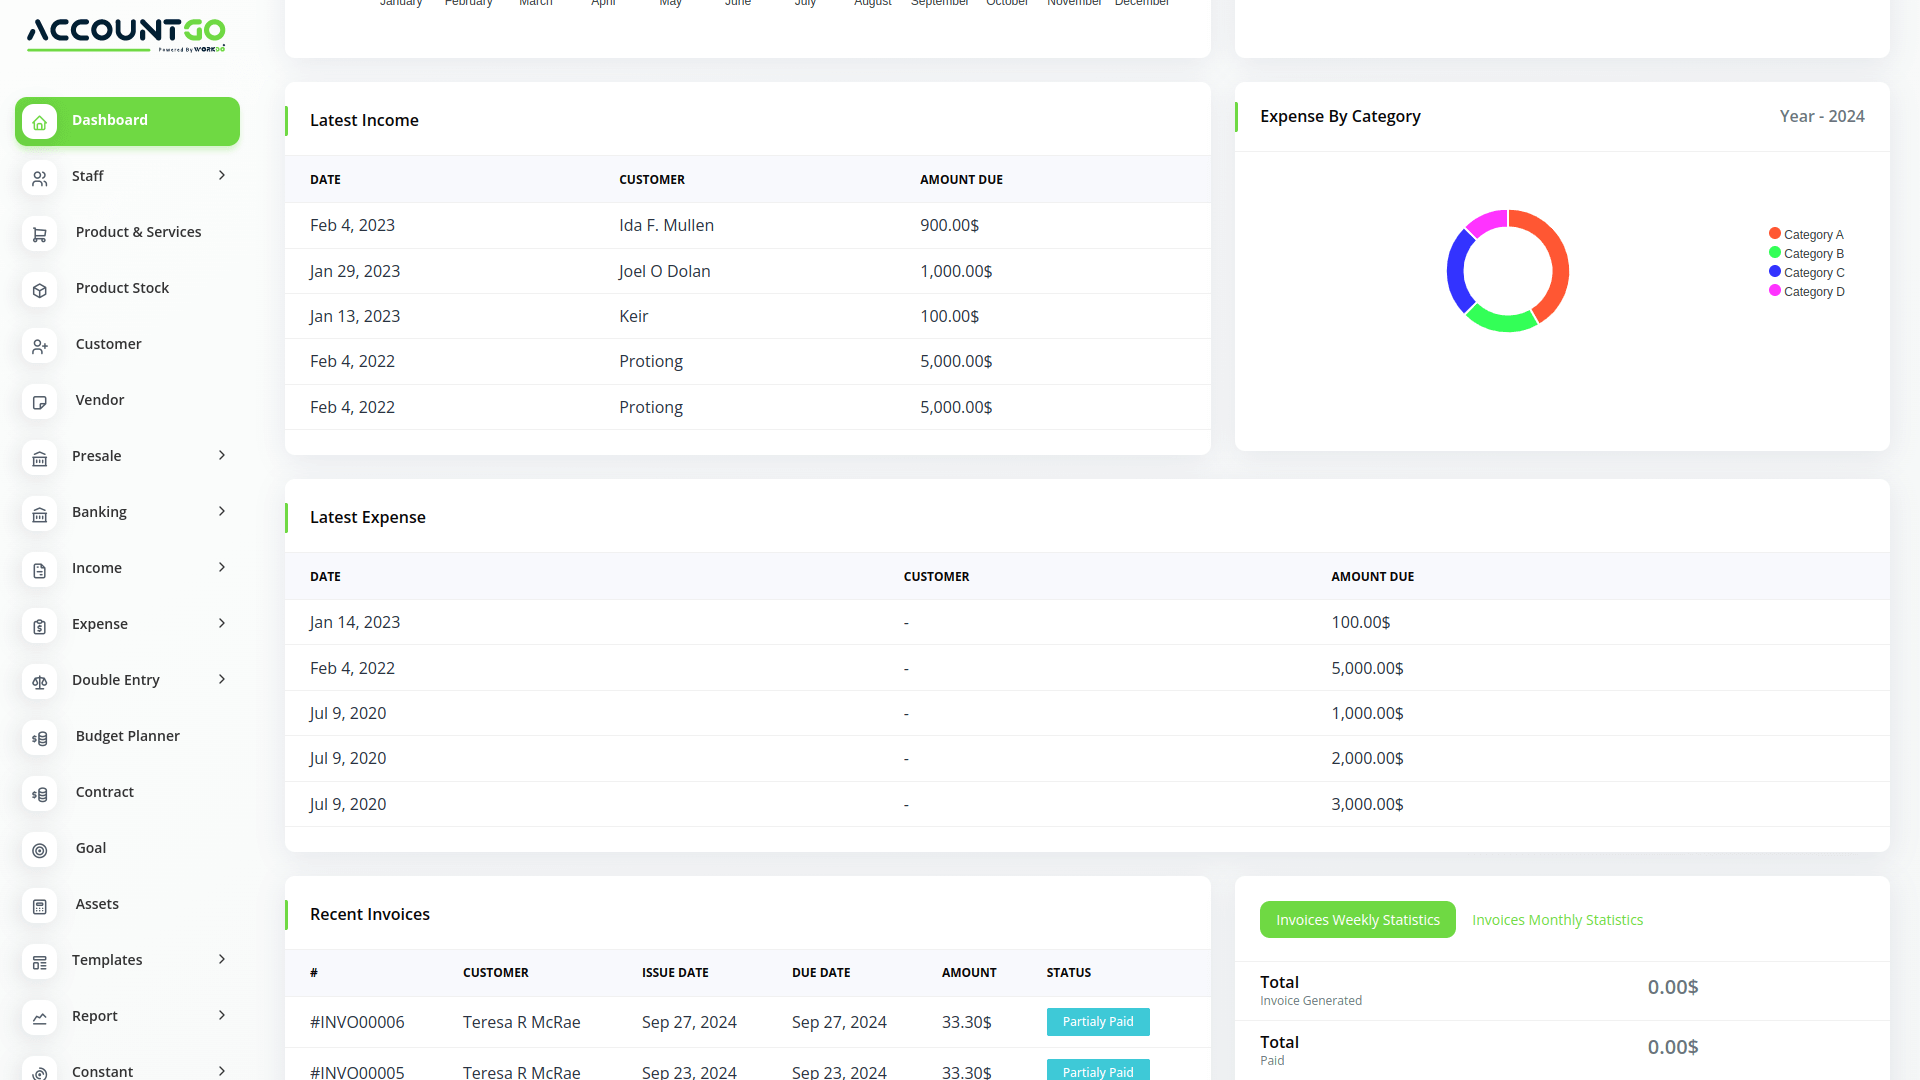This screenshot has height=1080, width=1920.
Task: Toggle Category C legend entry
Action: tap(1806, 273)
